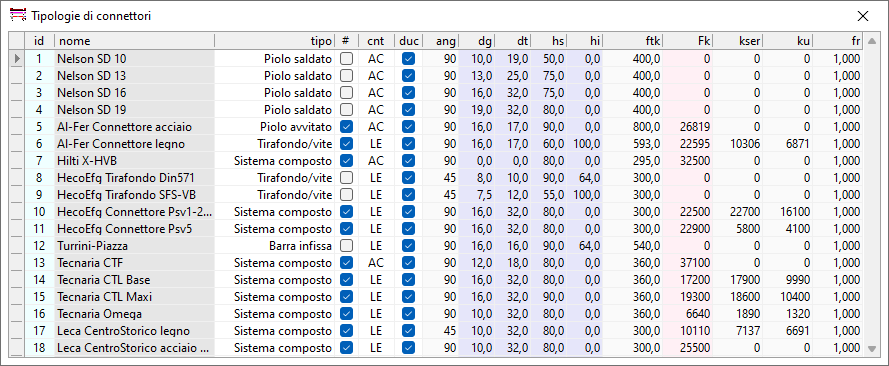Click the # column header
The width and height of the screenshot is (889, 366).
pos(346,41)
